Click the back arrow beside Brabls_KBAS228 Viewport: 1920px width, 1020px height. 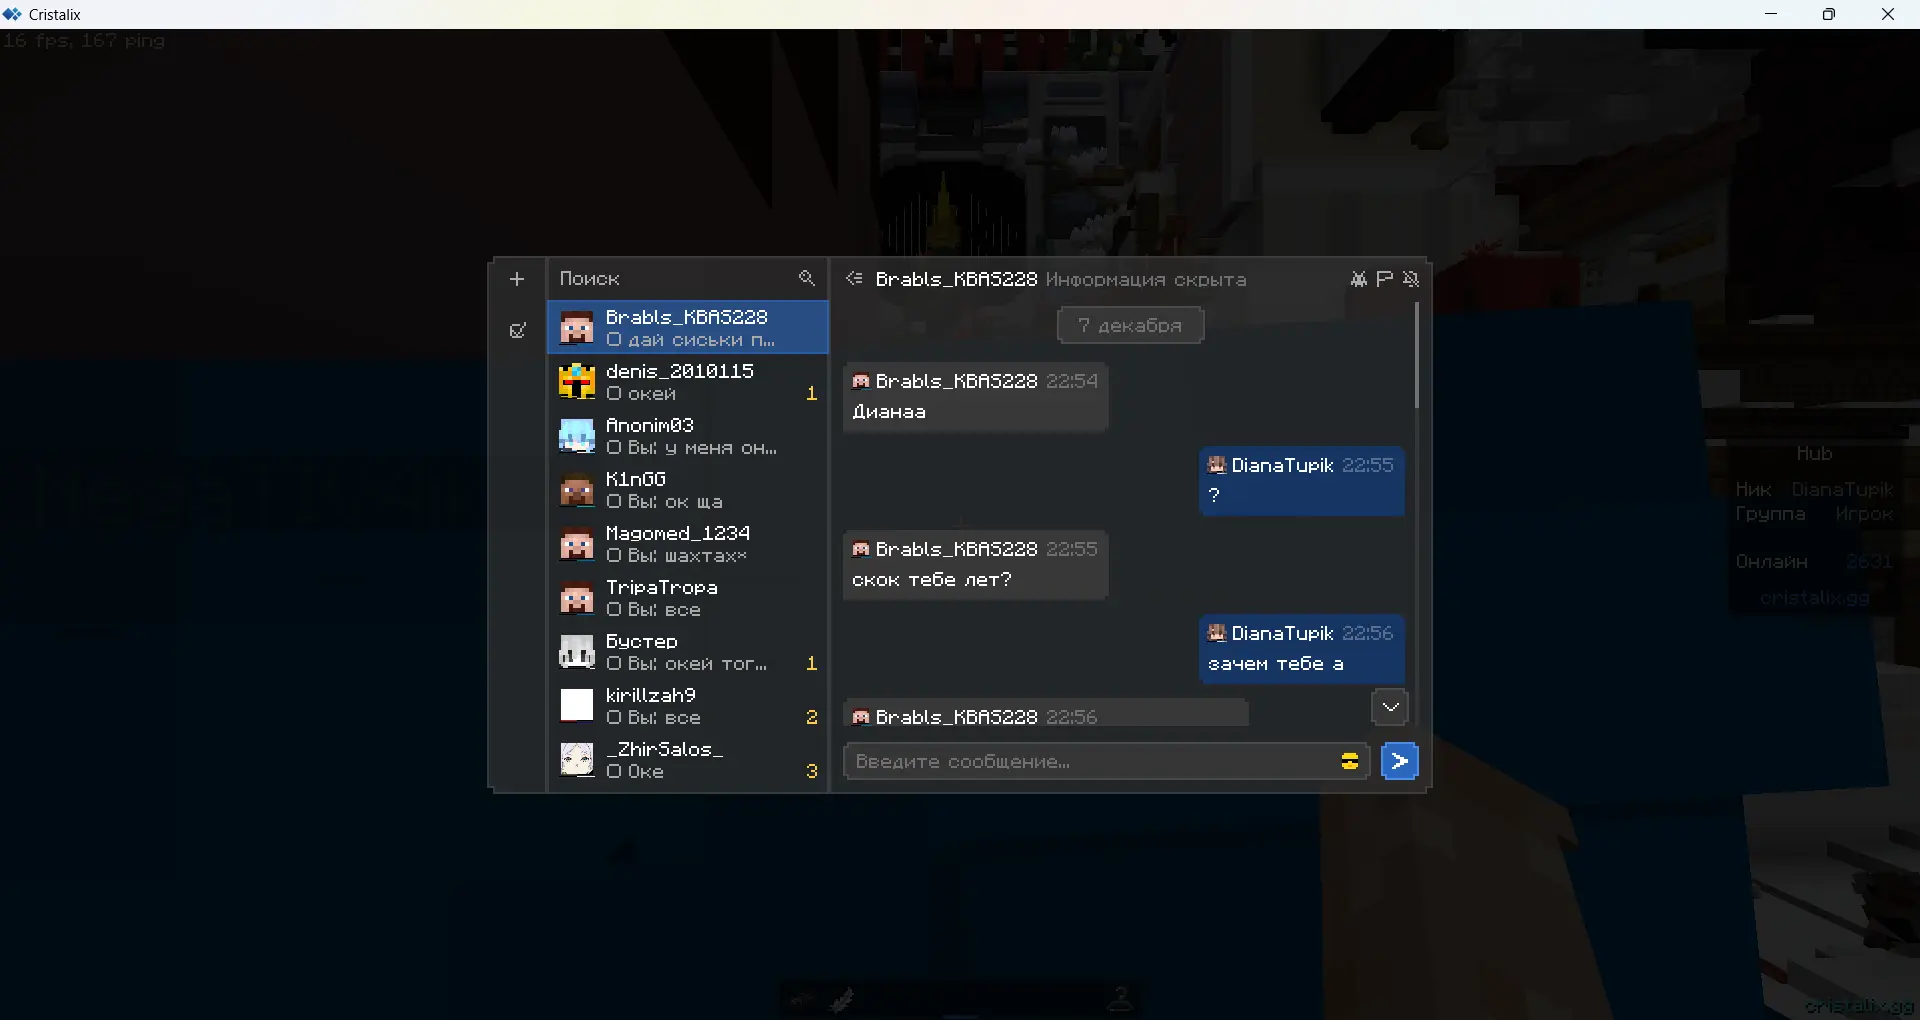point(854,278)
